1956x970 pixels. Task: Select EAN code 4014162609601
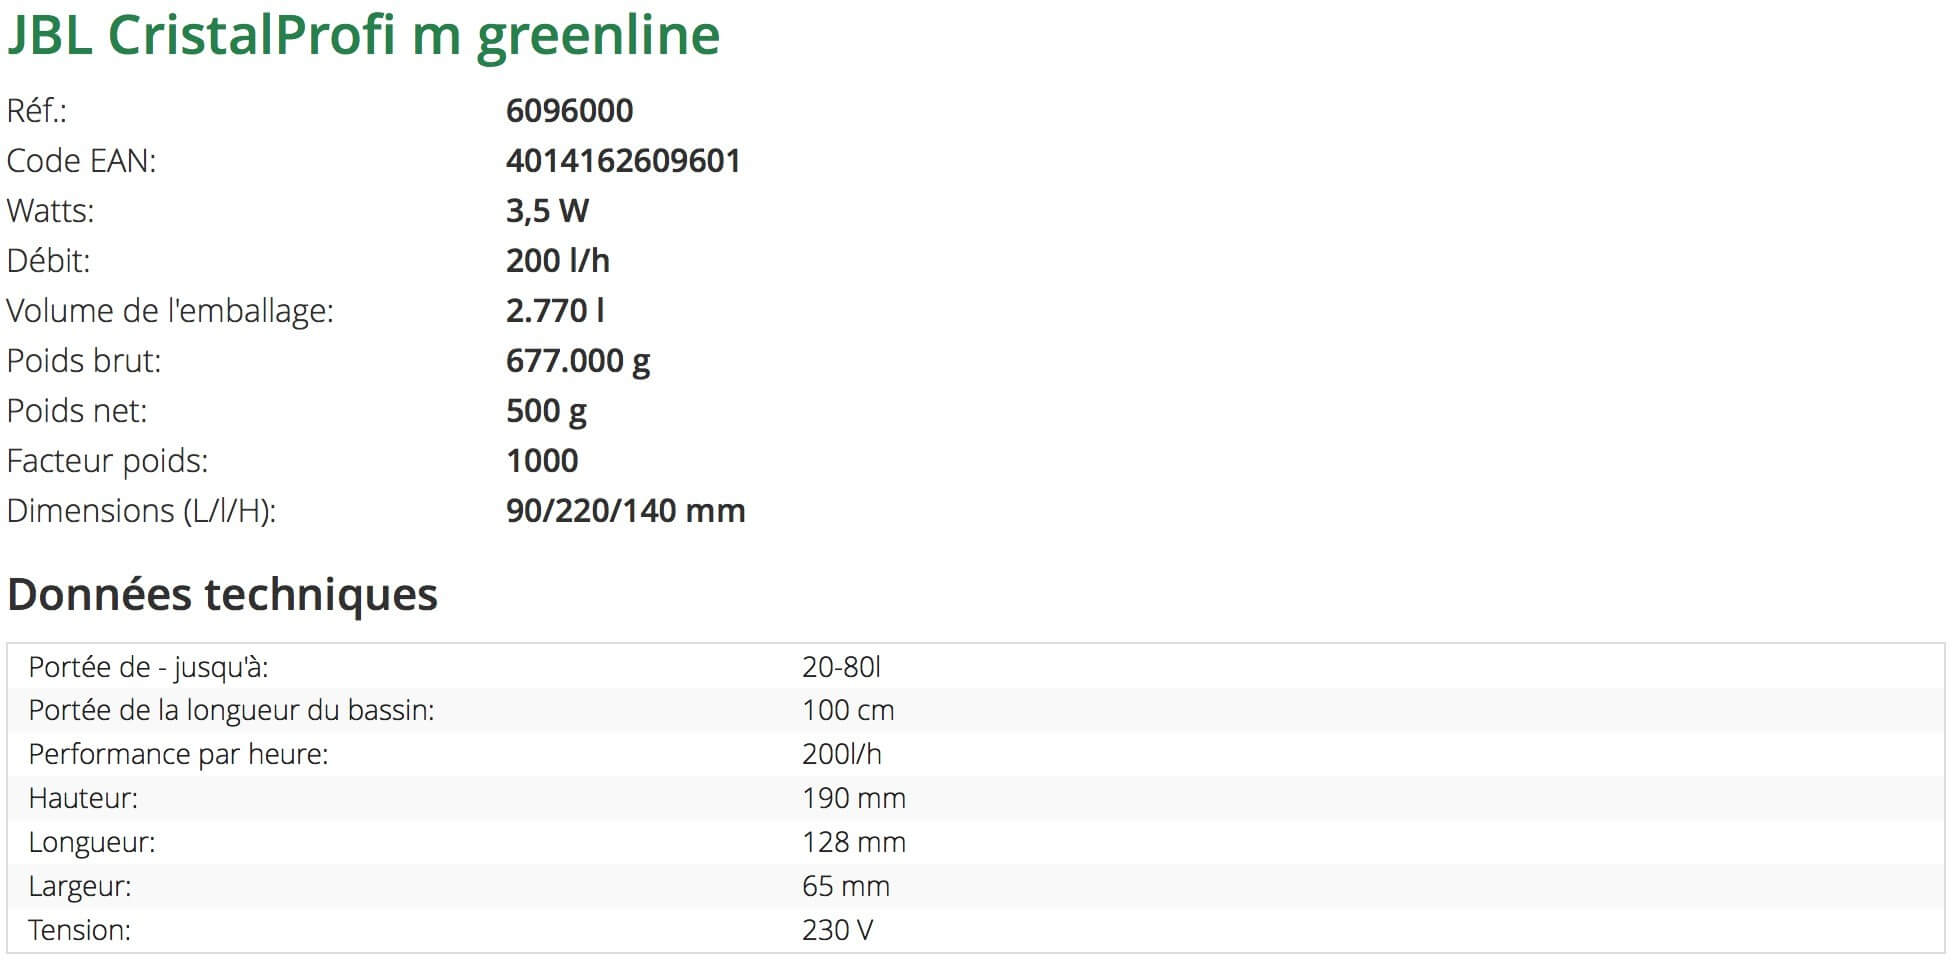623,161
